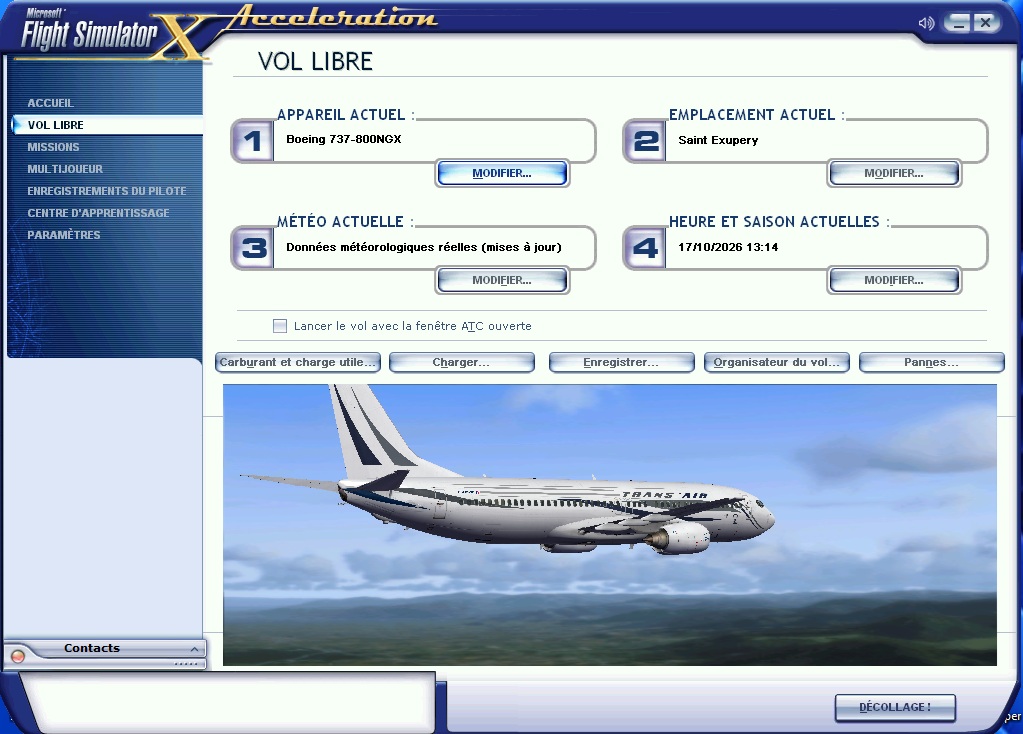1023x734 pixels.
Task: Modify the current aircraft Boeing 737-800NGX
Action: (502, 174)
